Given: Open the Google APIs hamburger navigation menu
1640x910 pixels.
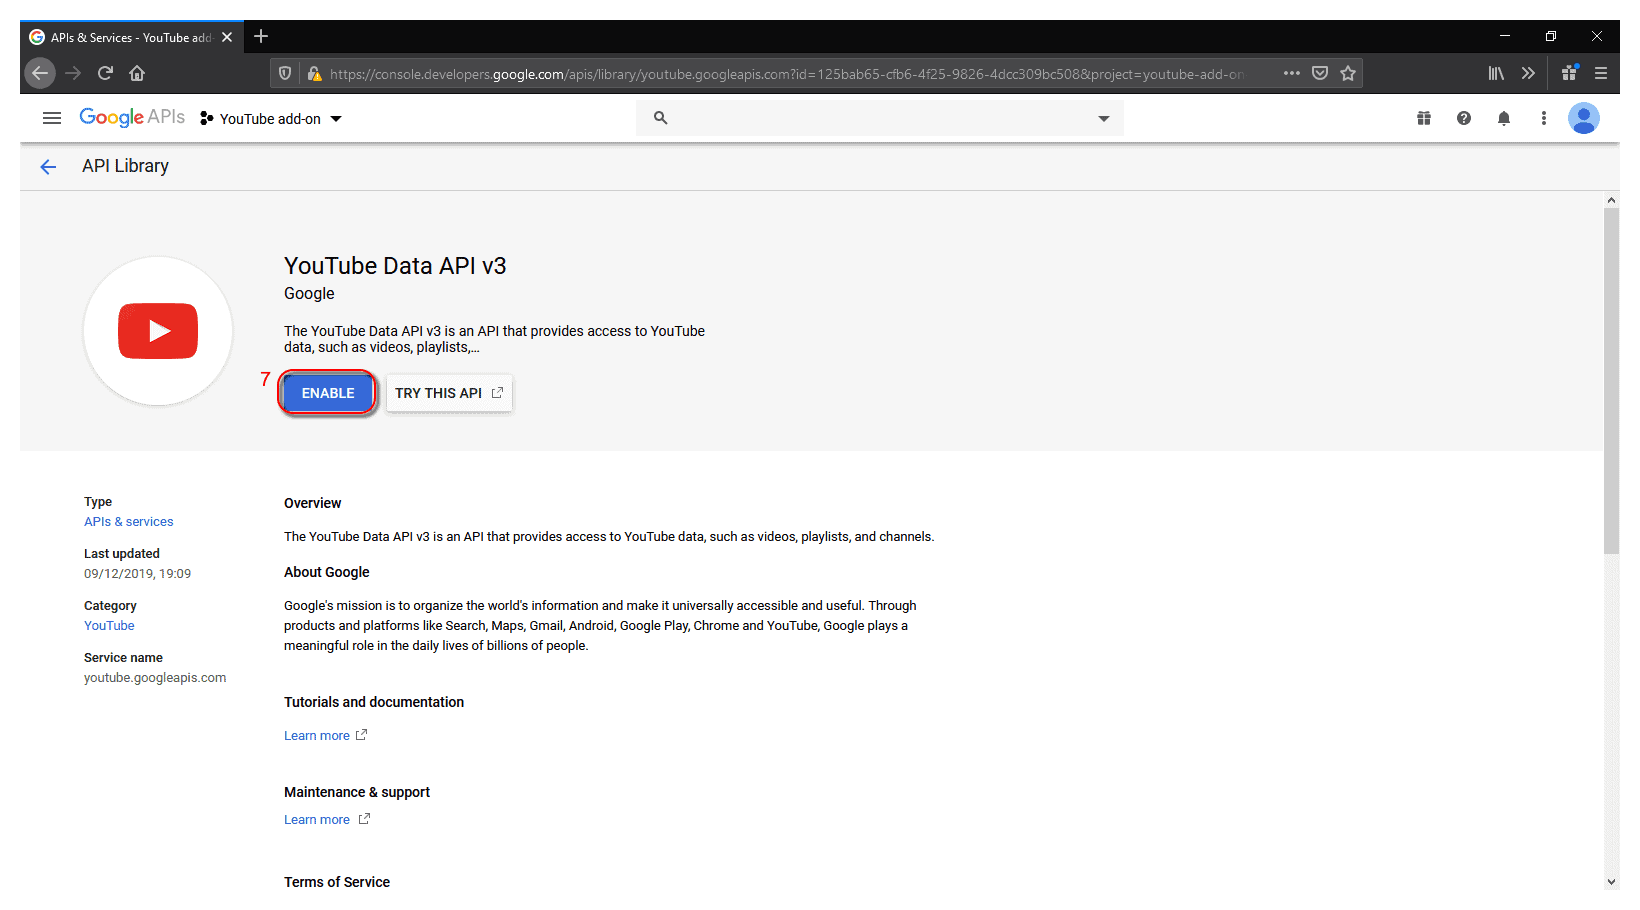Looking at the screenshot, I should 52,118.
